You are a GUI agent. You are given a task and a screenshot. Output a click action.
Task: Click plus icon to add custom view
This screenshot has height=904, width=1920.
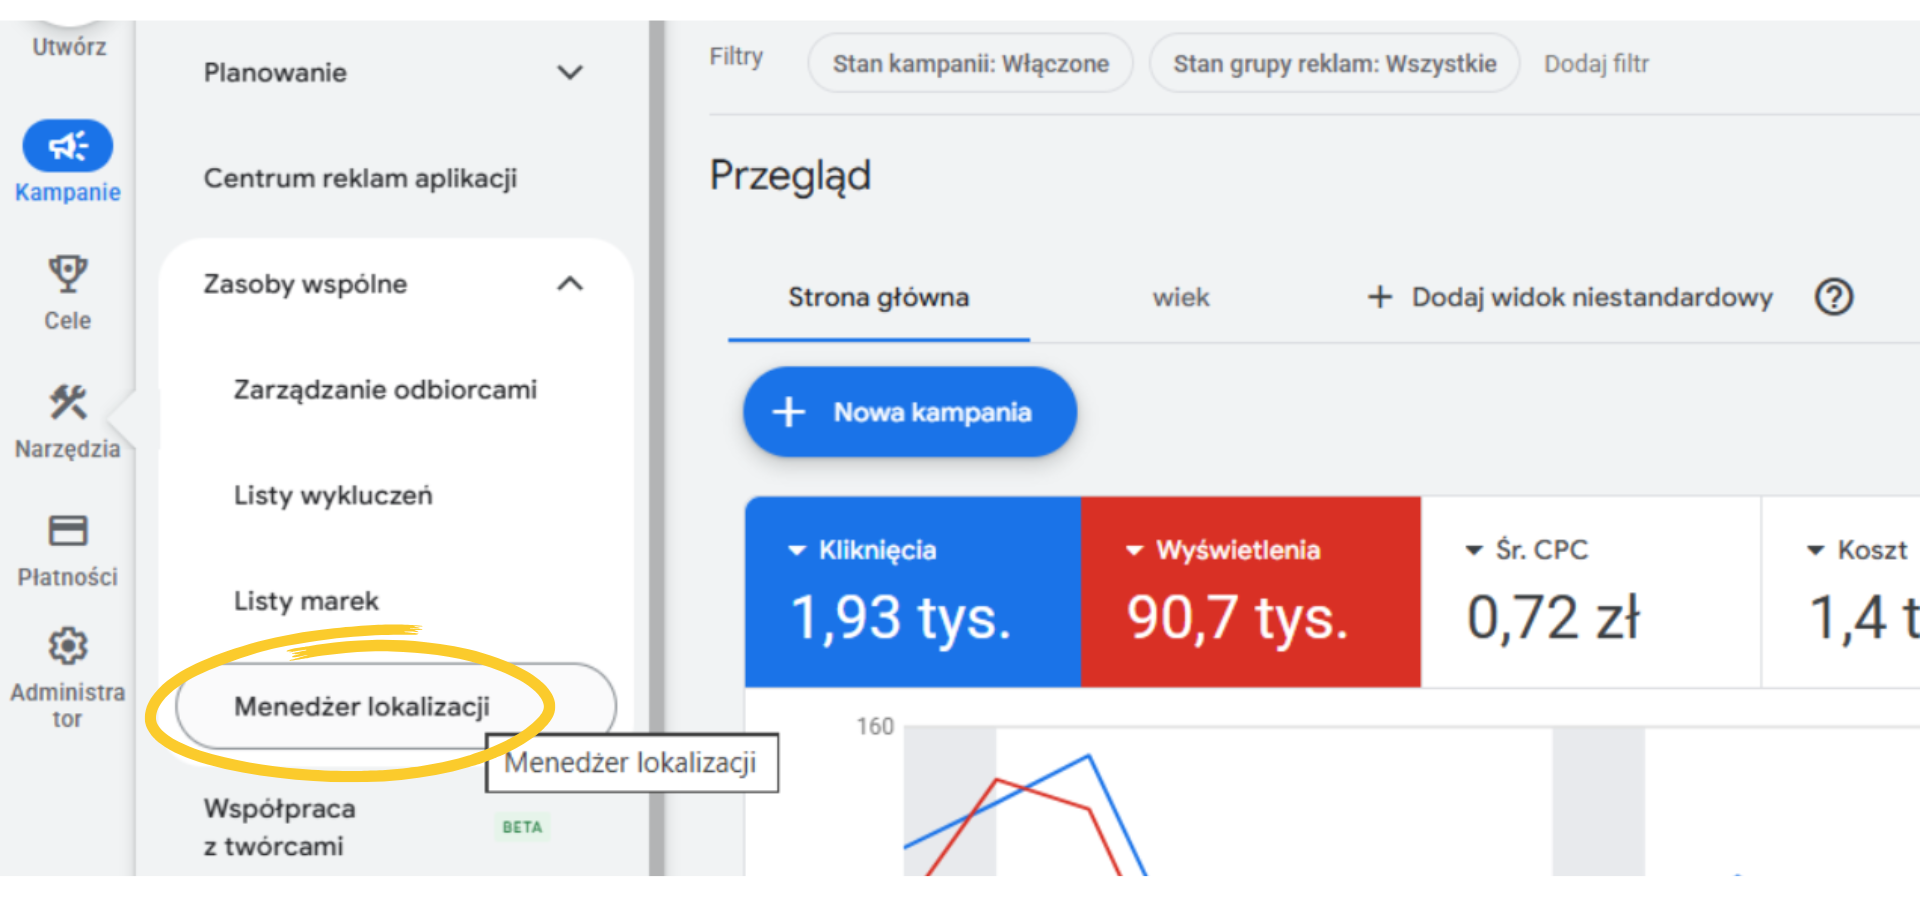point(1380,297)
